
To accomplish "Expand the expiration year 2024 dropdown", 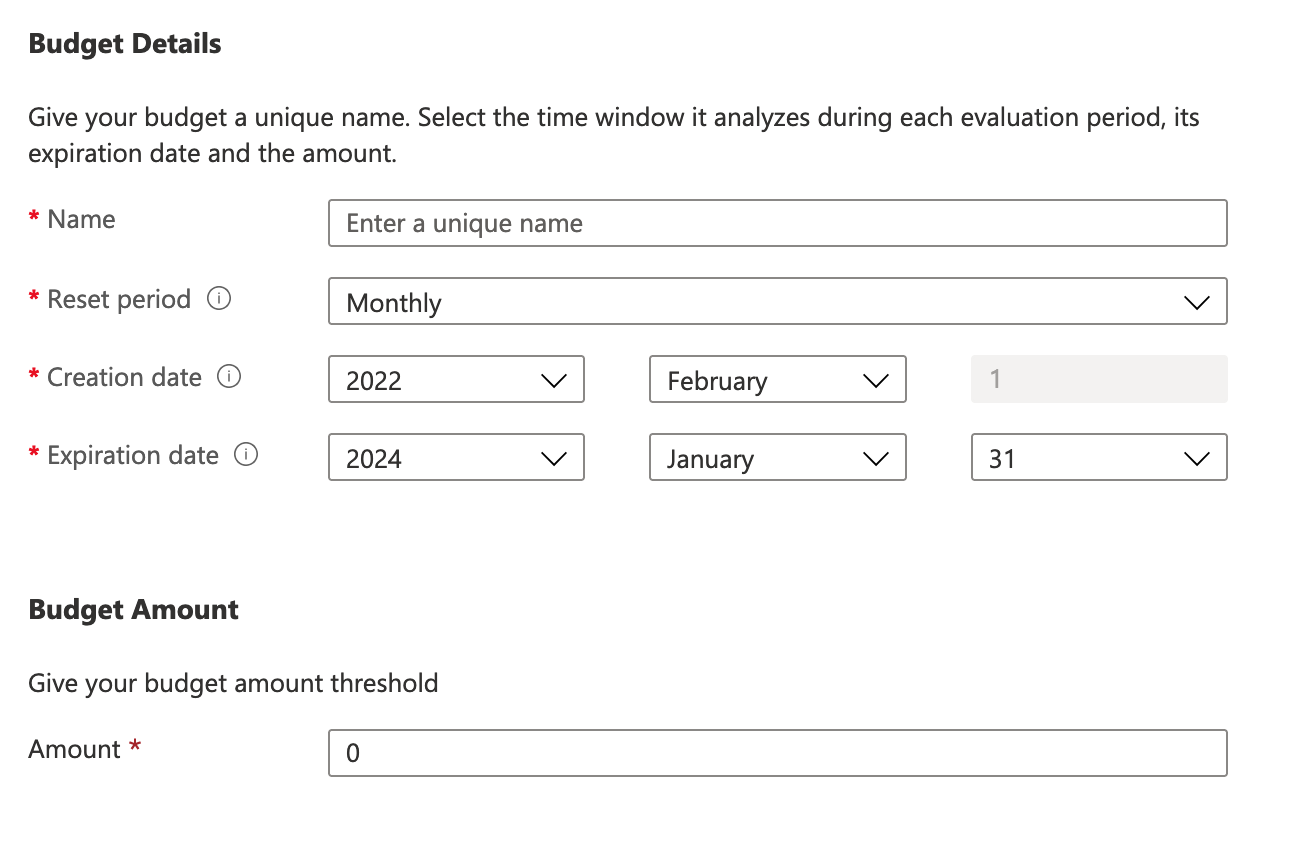I will click(456, 458).
